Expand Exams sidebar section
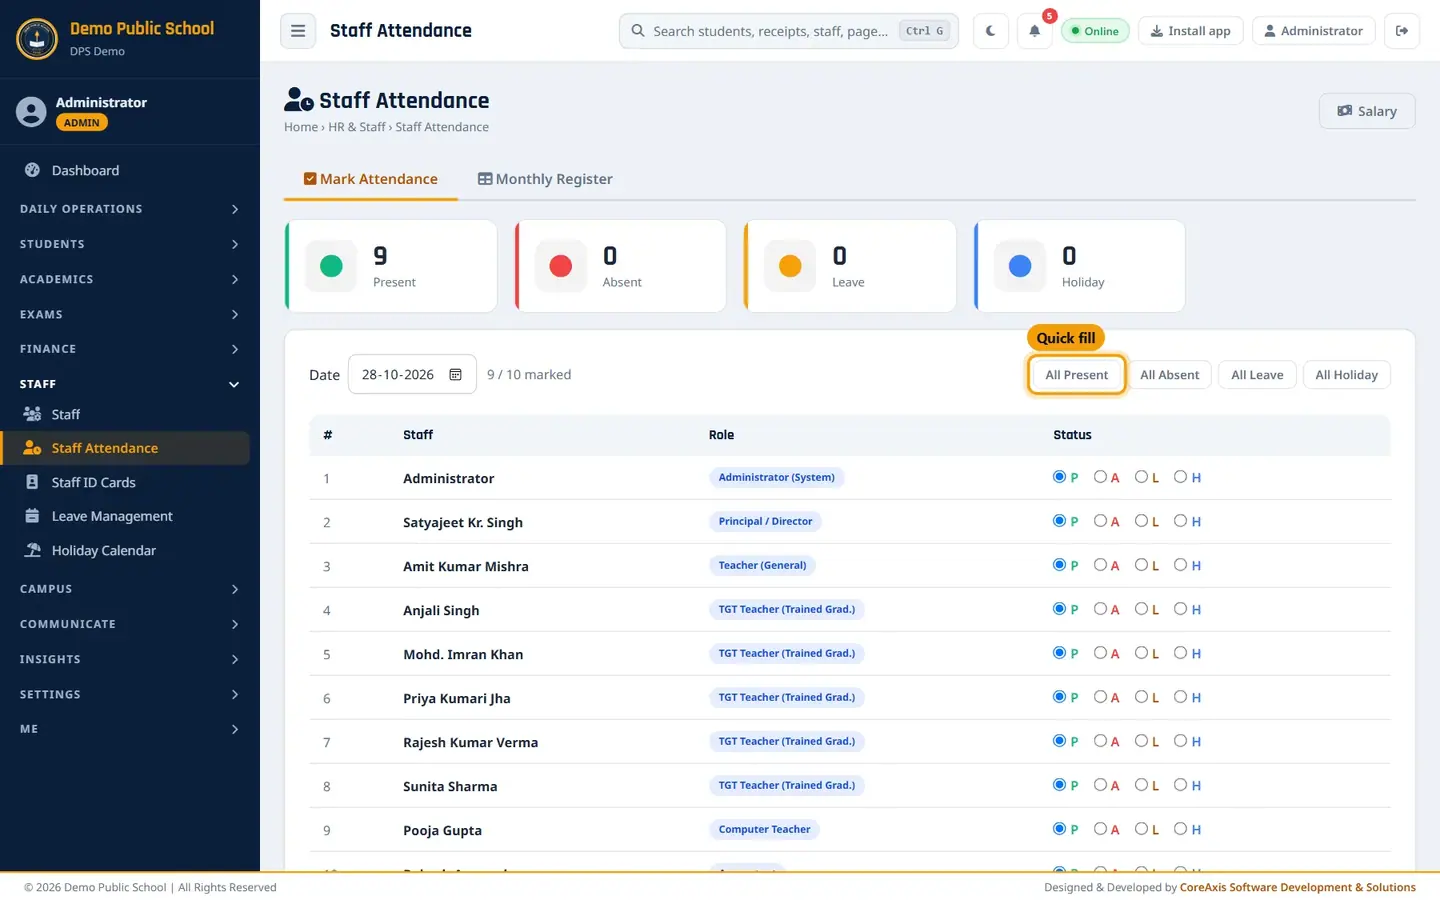 point(130,314)
